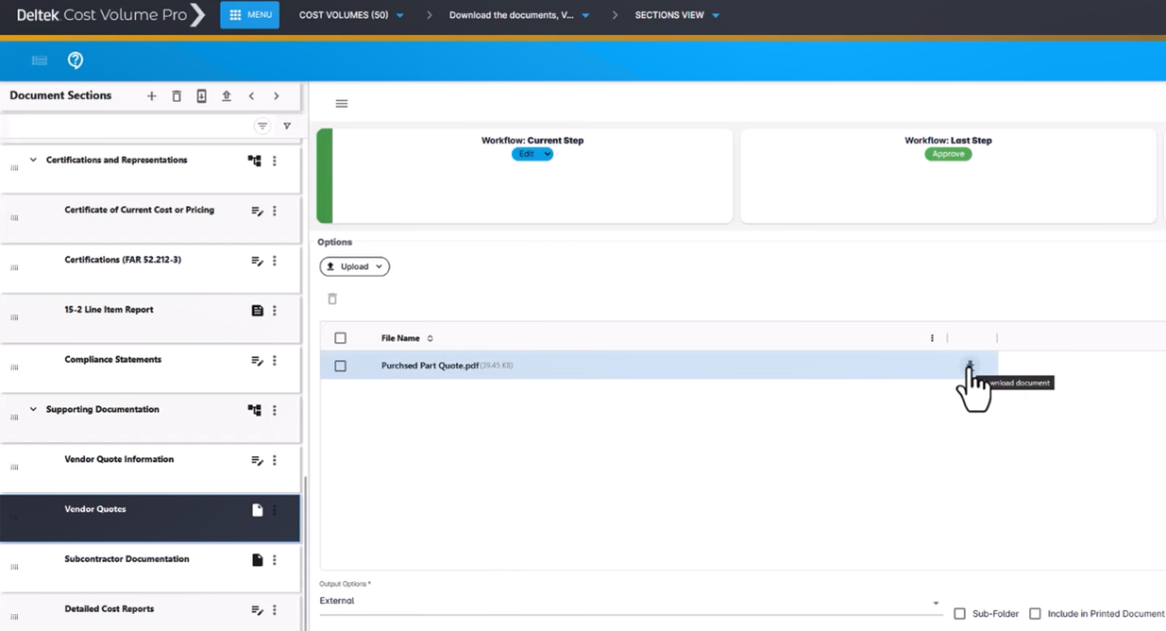Select the hamburger menu icon above Workflow panel
Viewport: 1166px width, 631px height.
(x=340, y=103)
